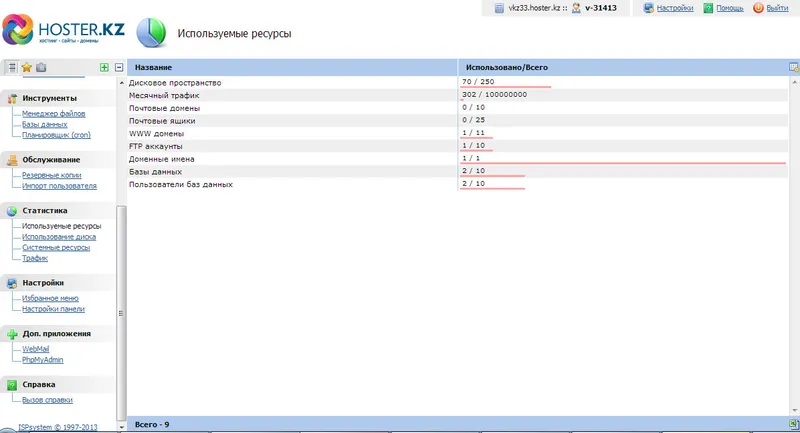Viewport: 800px width, 433px height.
Task: Select Базы данных table row
Action: pos(458,172)
